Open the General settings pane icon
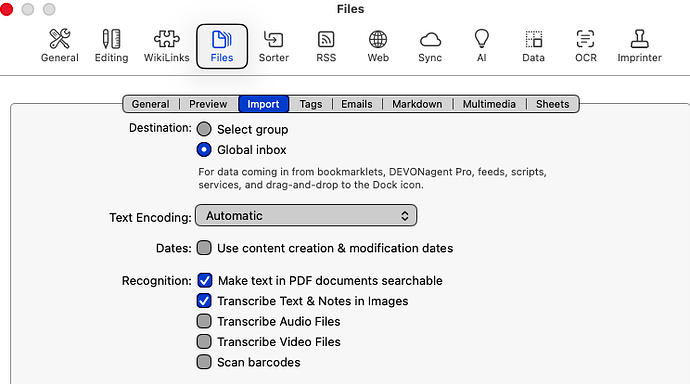This screenshot has height=384, width=690. tap(59, 46)
